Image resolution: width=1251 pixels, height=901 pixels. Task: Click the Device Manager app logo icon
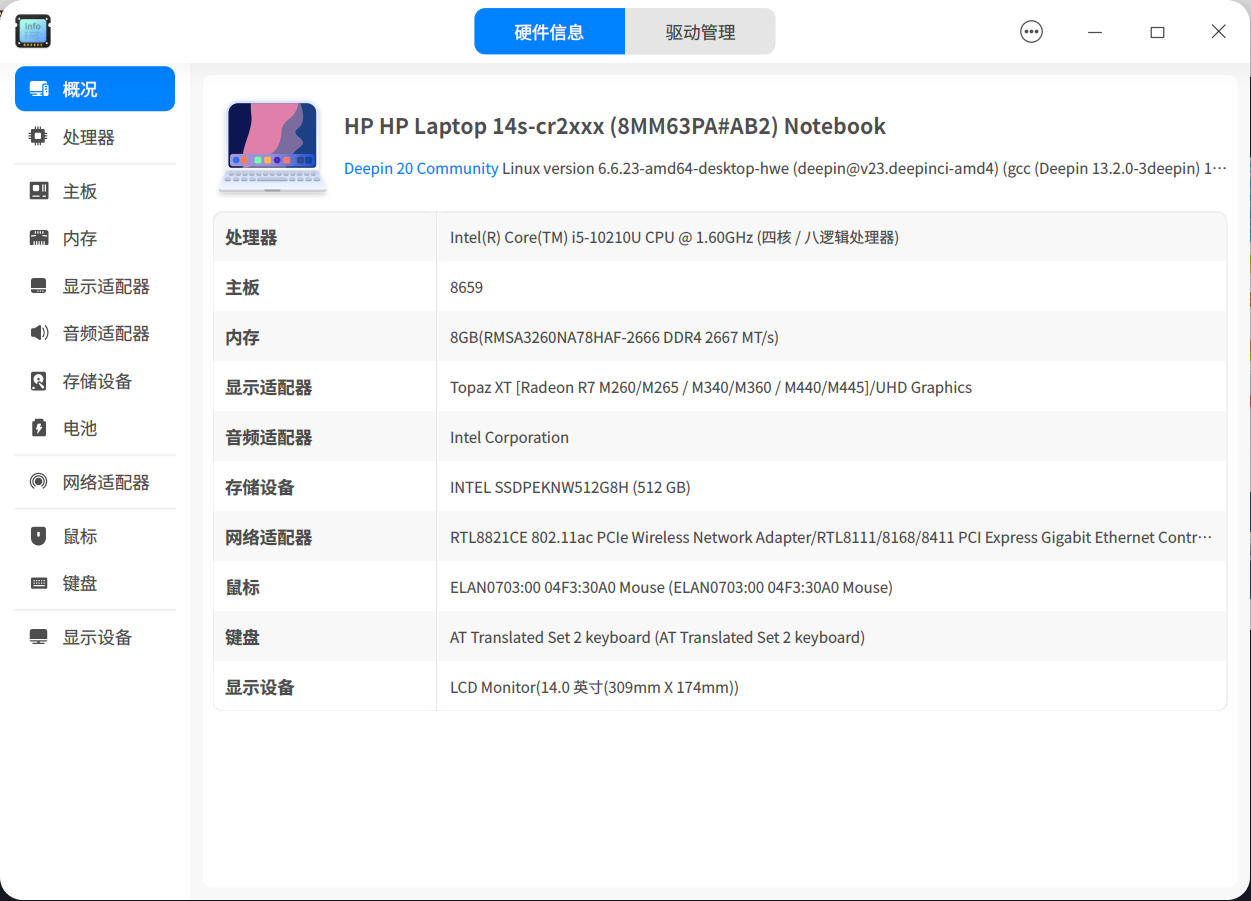(x=33, y=31)
